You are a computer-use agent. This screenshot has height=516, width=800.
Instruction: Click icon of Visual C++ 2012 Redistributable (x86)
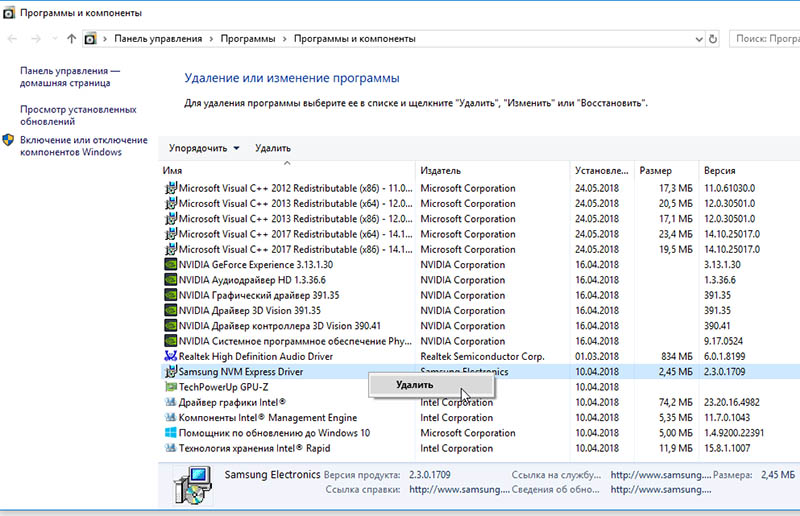coord(170,188)
